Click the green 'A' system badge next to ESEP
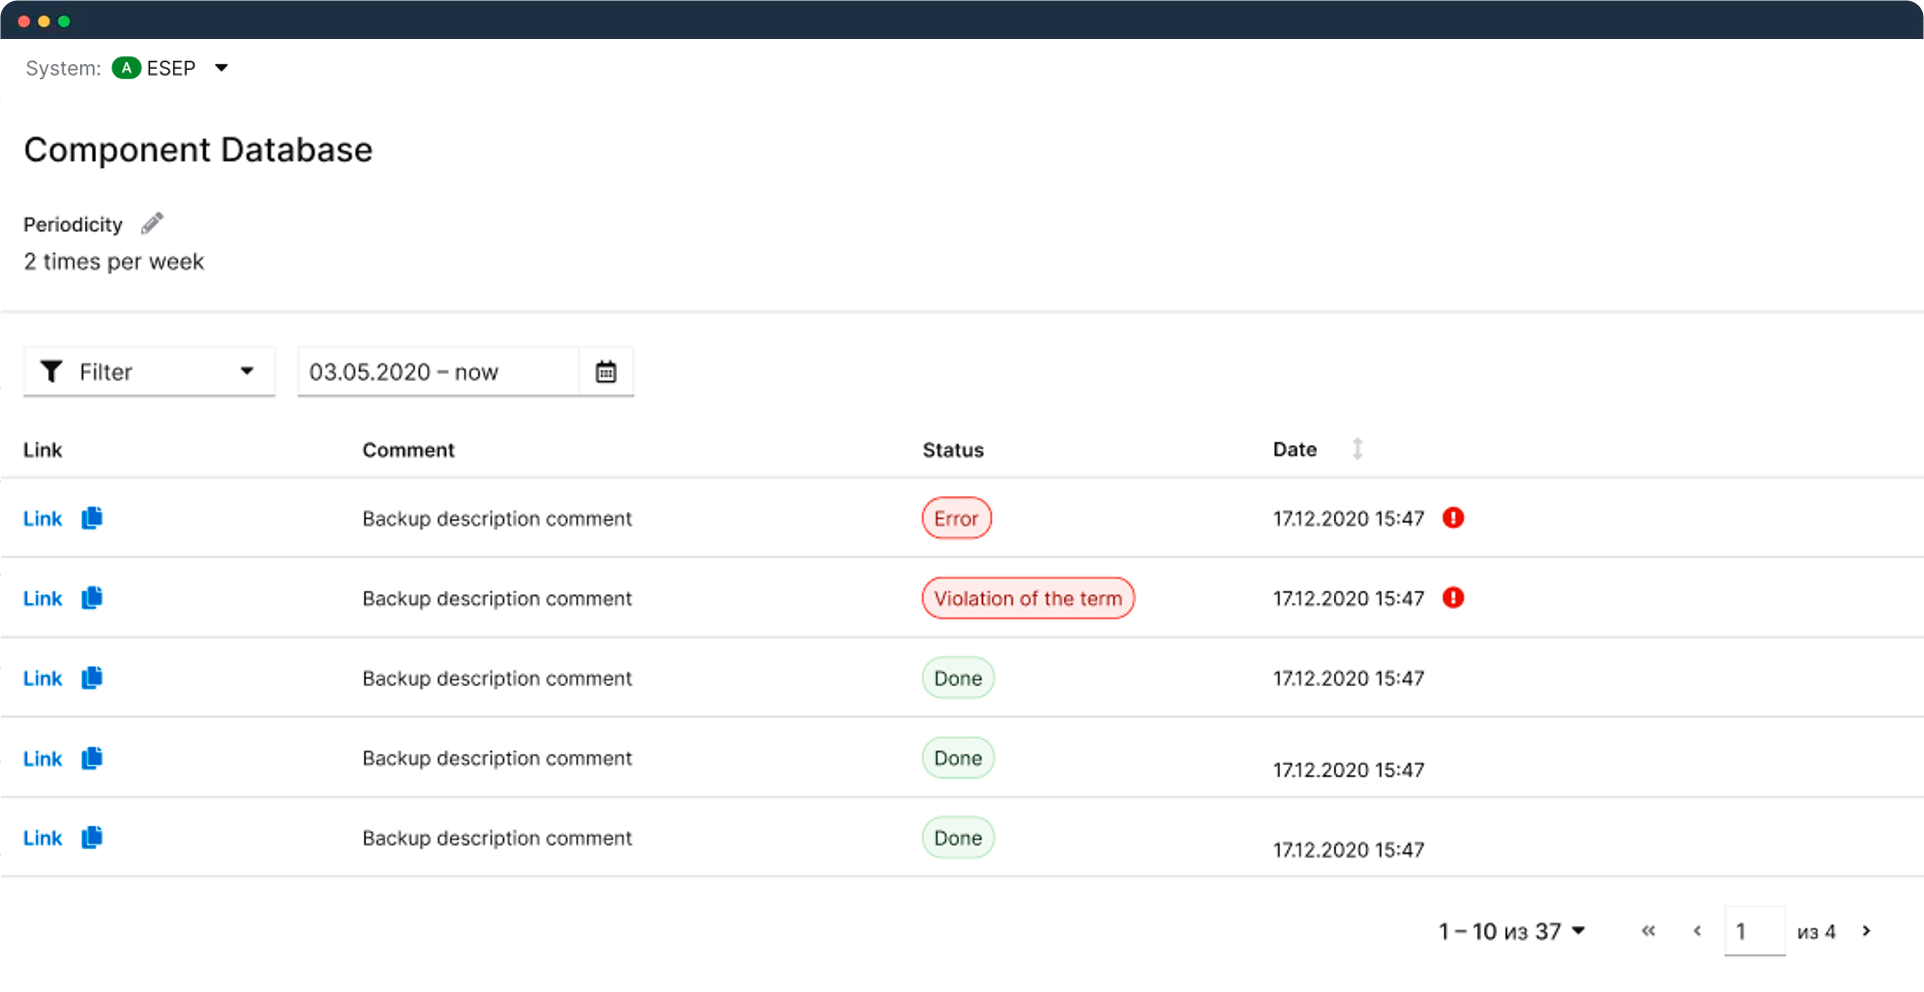Image resolution: width=1924 pixels, height=992 pixels. click(x=126, y=67)
